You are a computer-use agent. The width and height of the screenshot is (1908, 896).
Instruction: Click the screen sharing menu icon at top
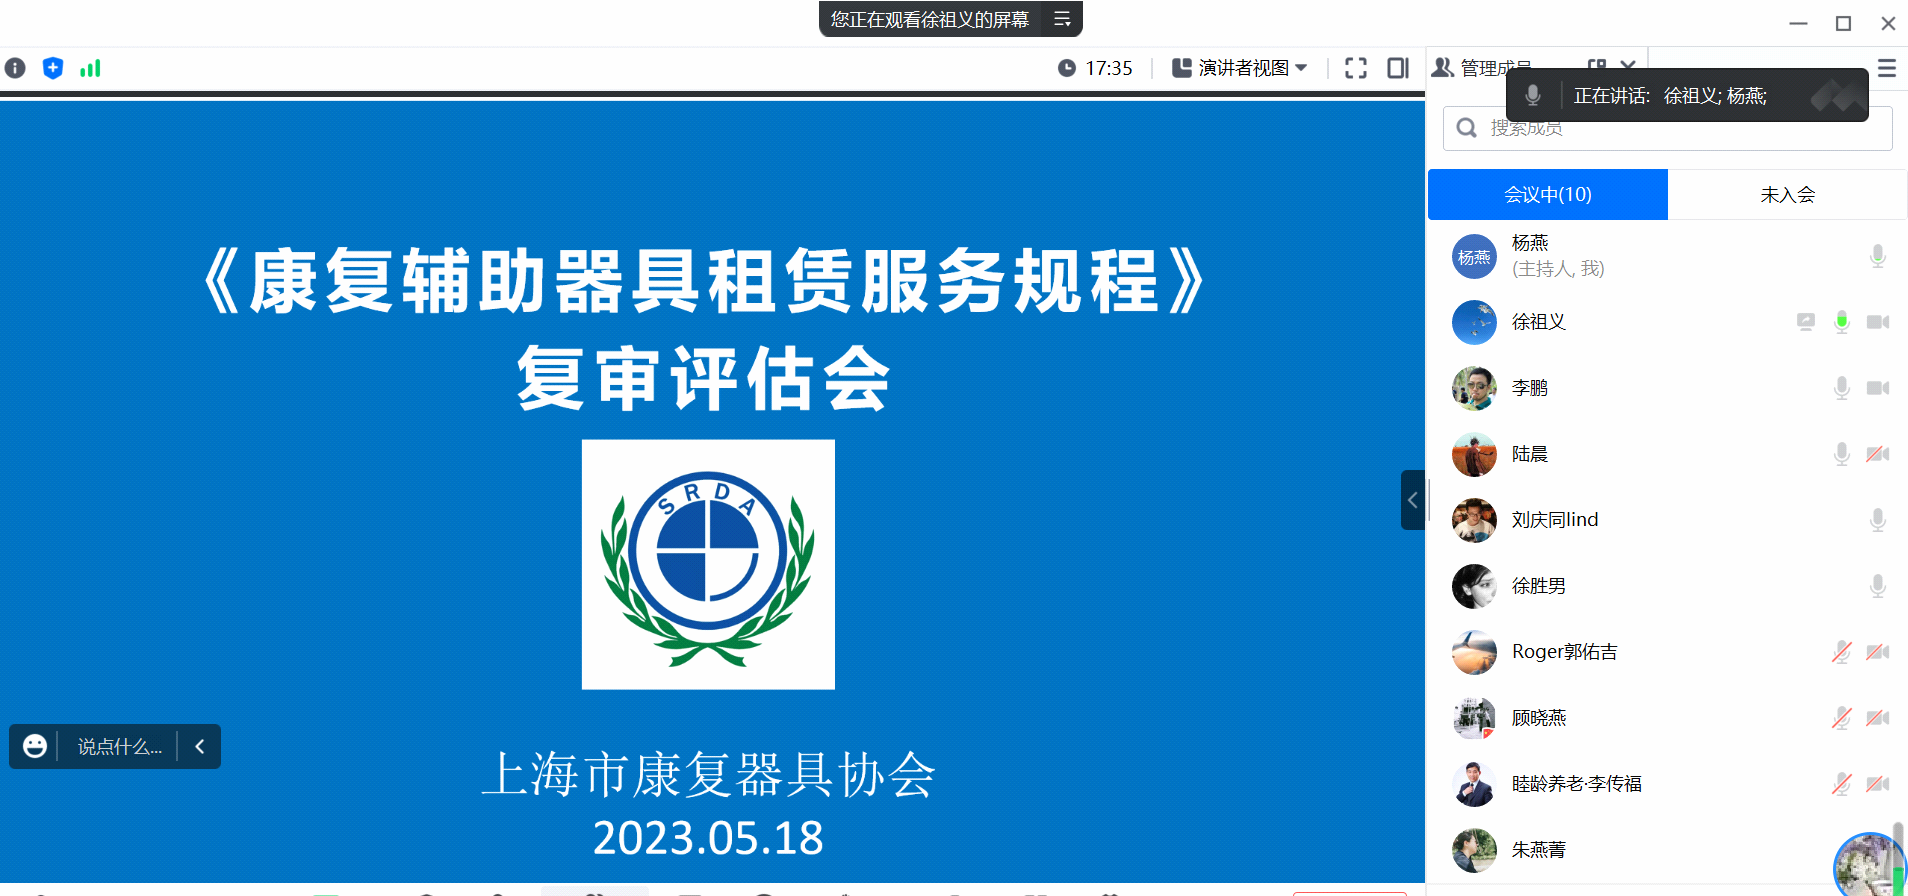[x=1062, y=19]
